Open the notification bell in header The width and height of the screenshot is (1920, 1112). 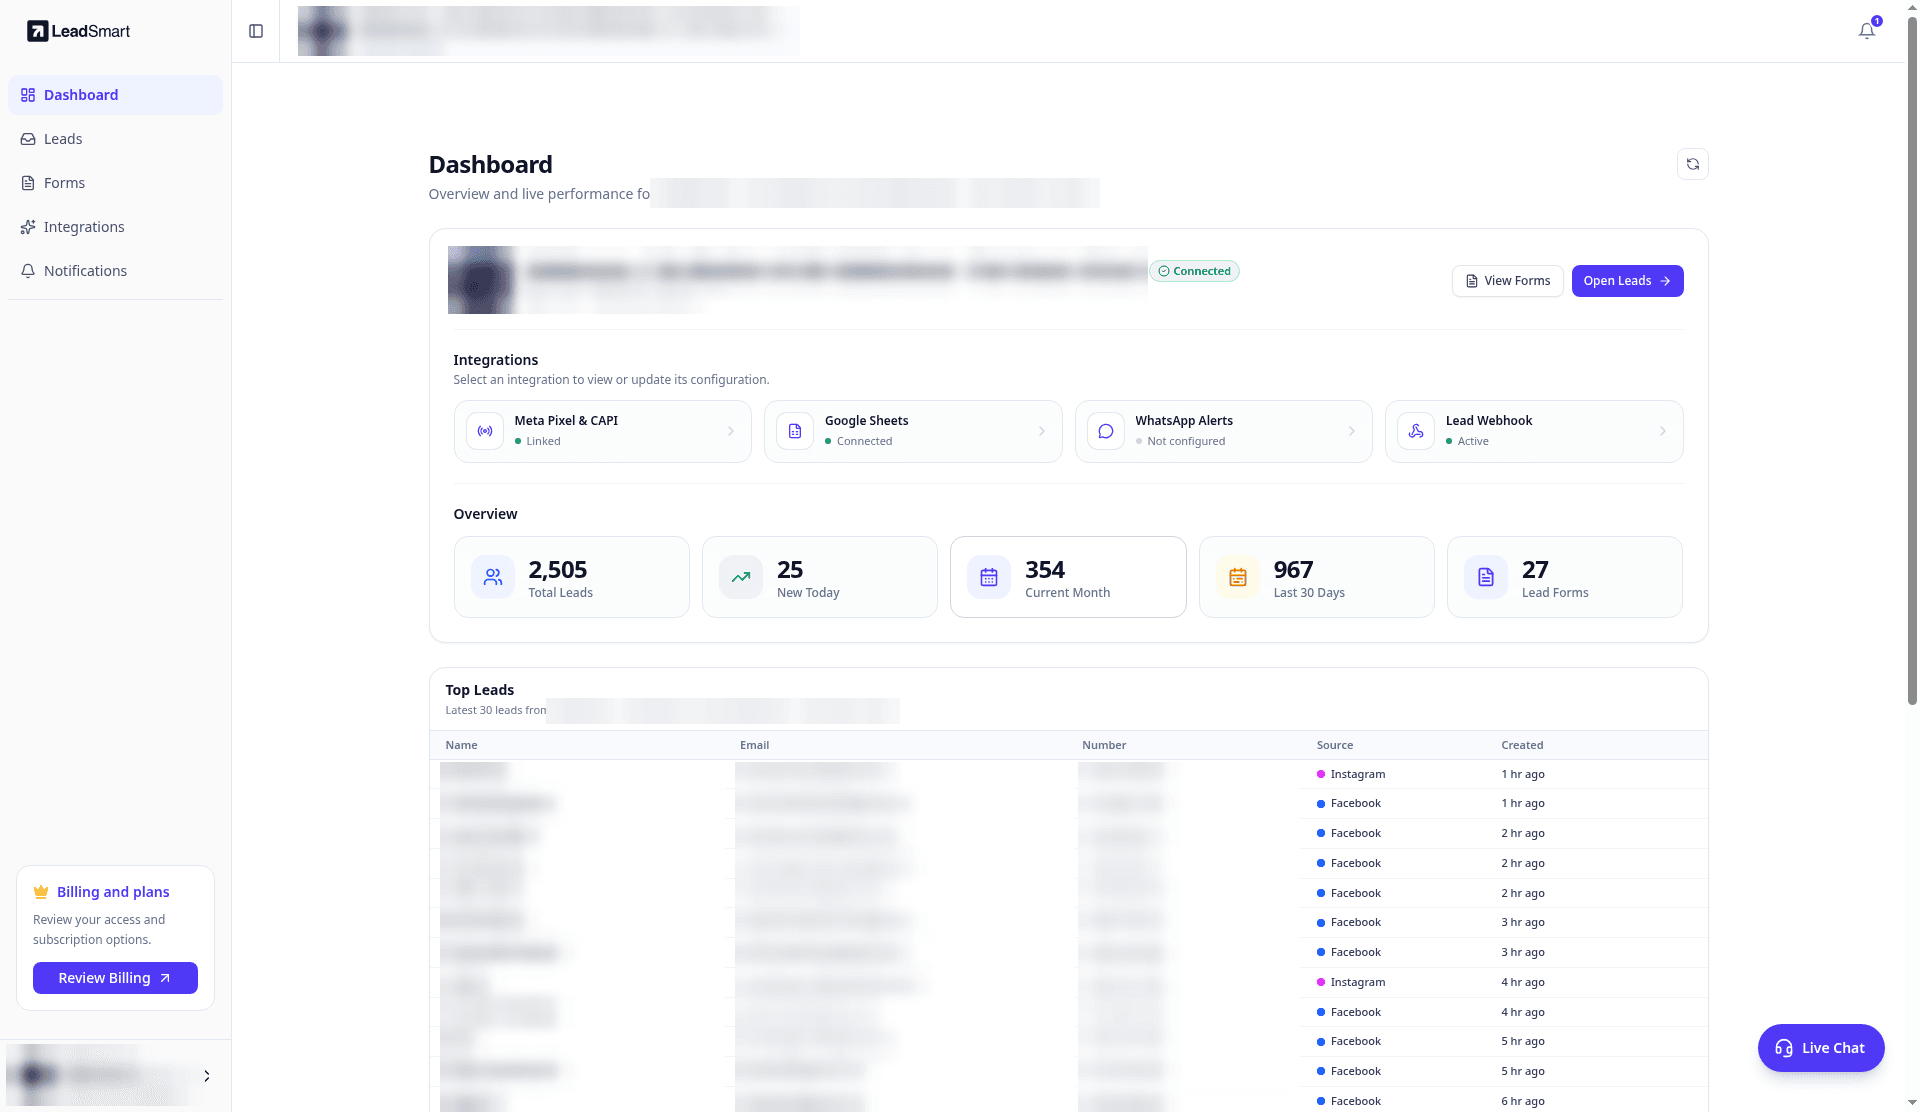click(x=1867, y=31)
